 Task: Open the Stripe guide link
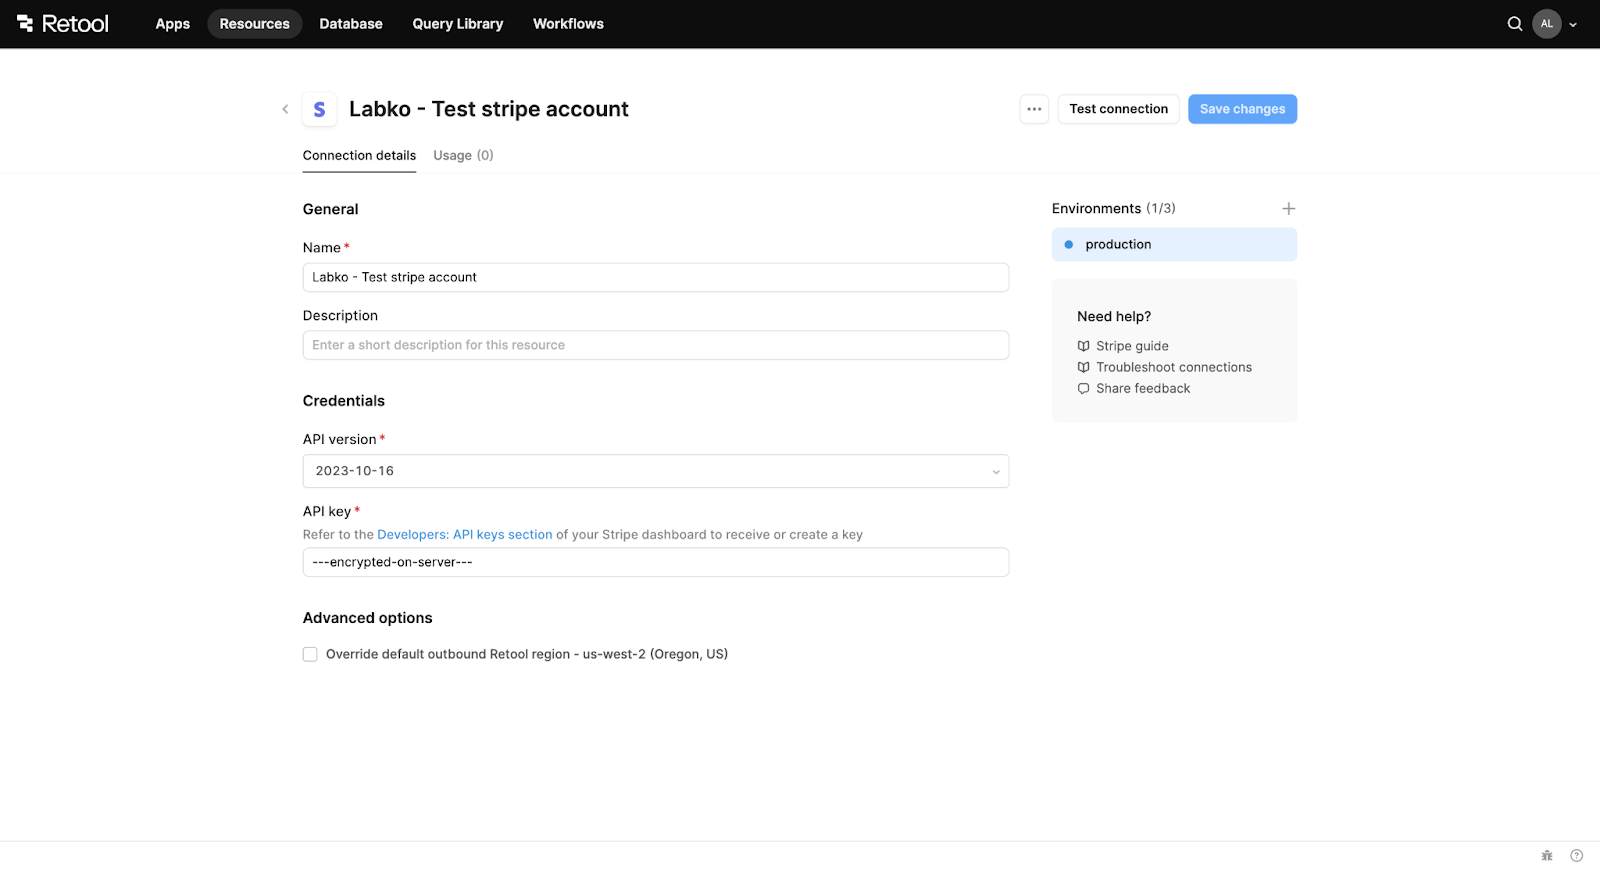[1132, 346]
